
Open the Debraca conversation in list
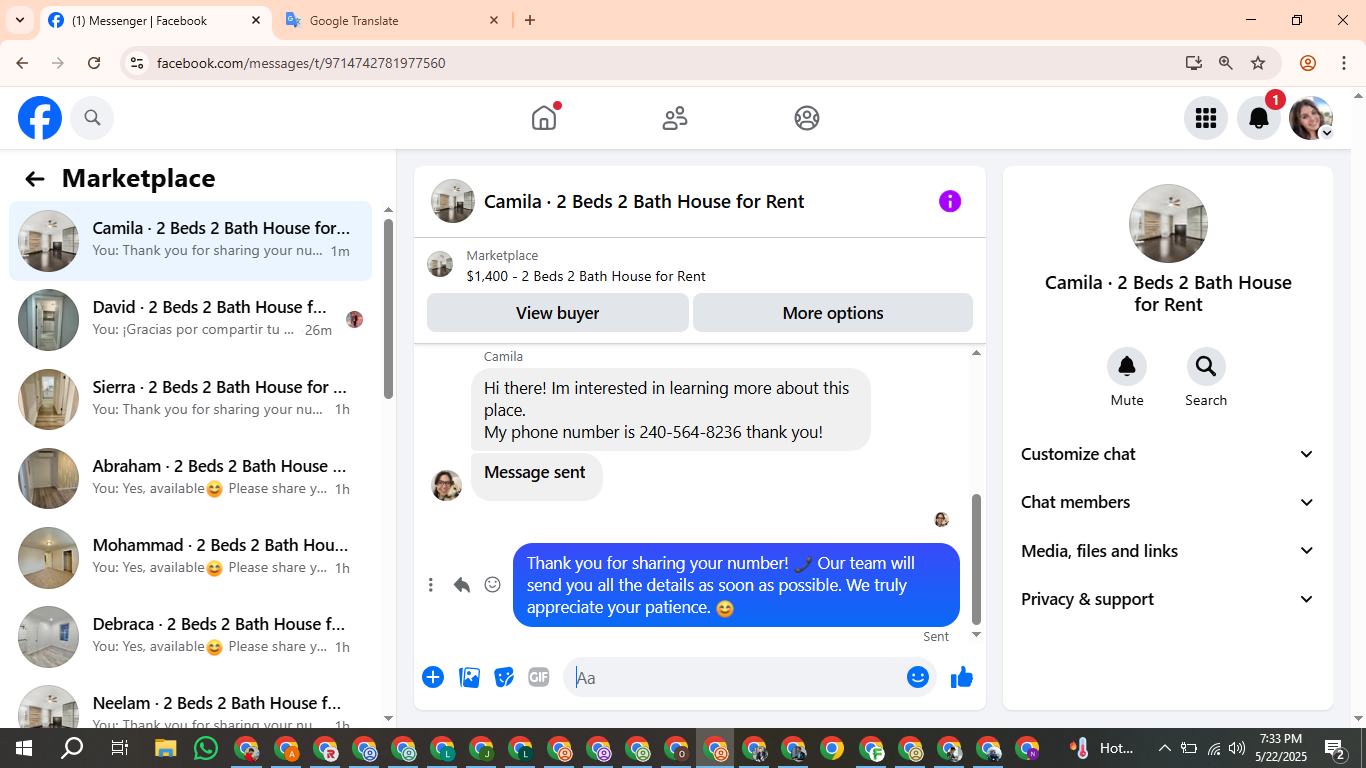pyautogui.click(x=190, y=636)
